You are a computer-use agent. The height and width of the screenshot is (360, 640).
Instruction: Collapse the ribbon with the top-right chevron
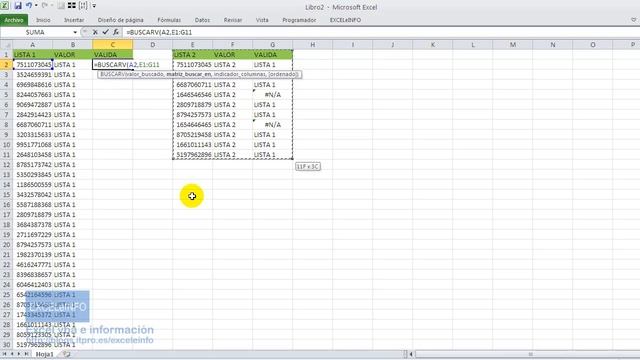(633, 20)
